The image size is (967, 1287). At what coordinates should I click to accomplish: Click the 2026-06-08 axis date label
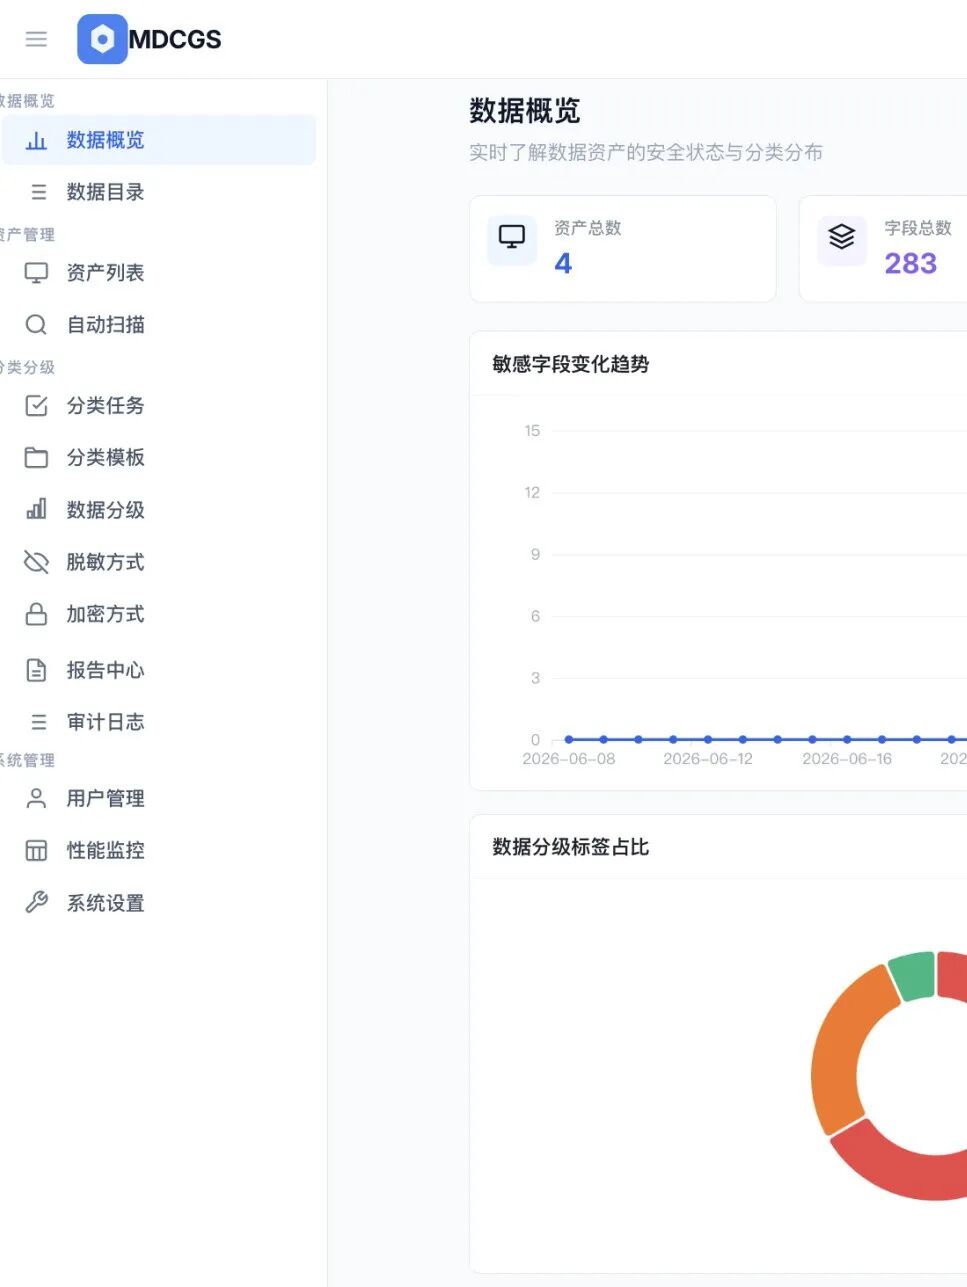pos(569,759)
